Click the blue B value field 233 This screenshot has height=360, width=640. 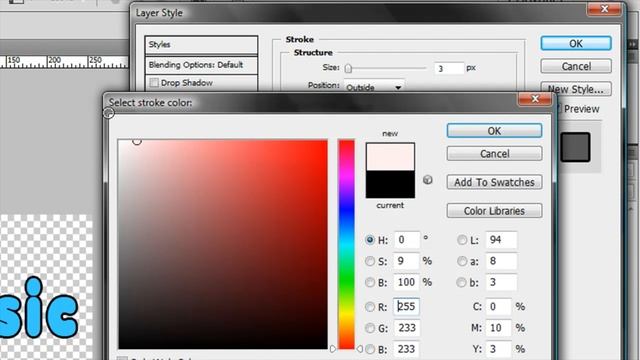407,349
